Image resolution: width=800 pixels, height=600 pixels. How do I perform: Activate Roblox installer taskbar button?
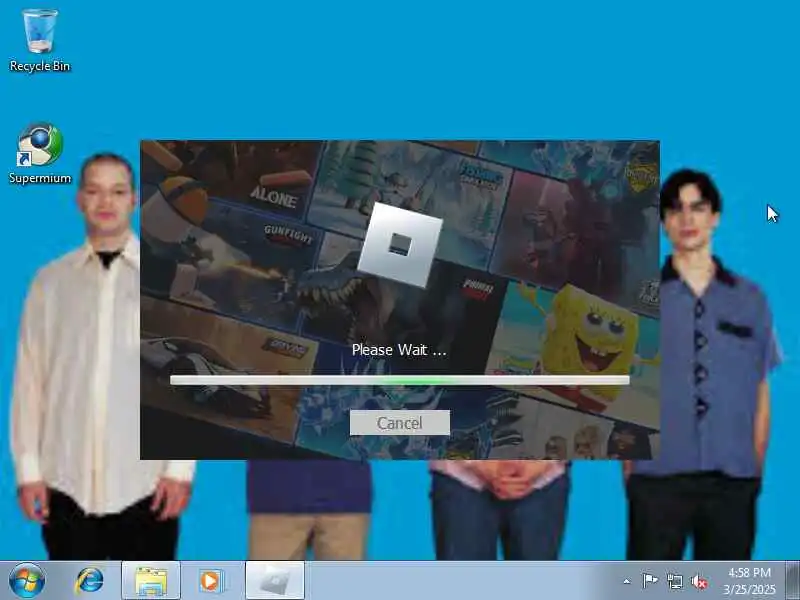pyautogui.click(x=275, y=581)
